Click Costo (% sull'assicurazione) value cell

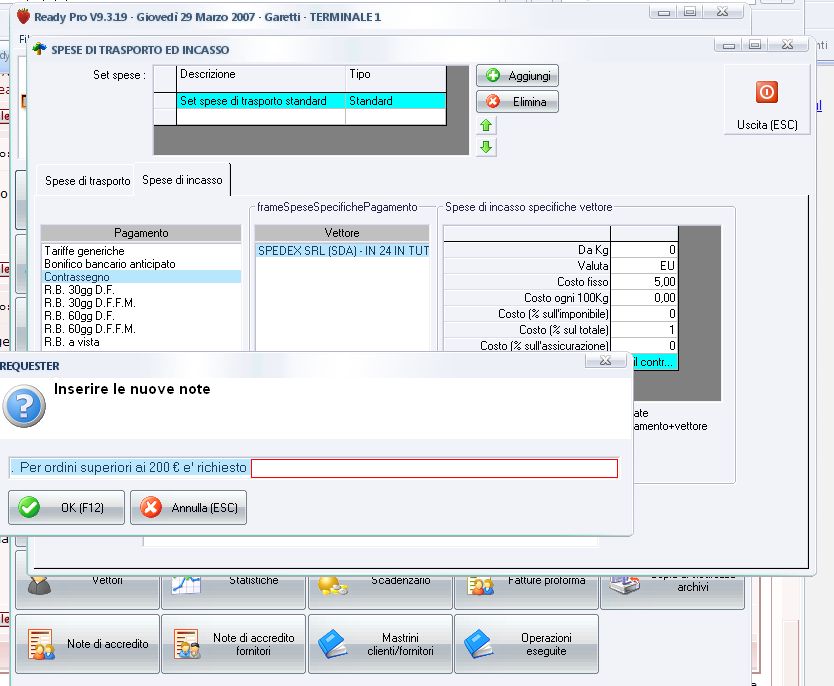(x=644, y=346)
